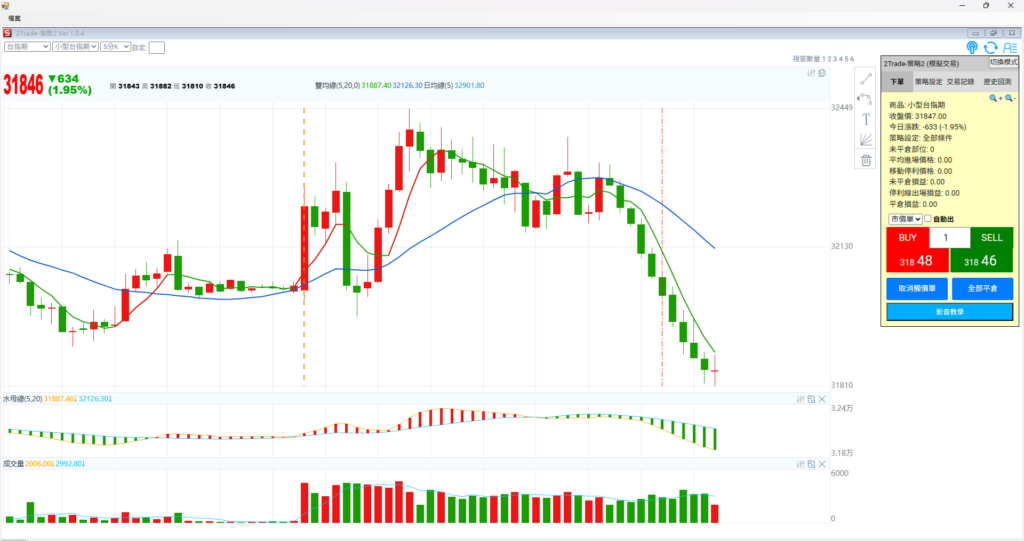Click the order quantity input field
Image resolution: width=1024 pixels, height=541 pixels.
tap(949, 238)
